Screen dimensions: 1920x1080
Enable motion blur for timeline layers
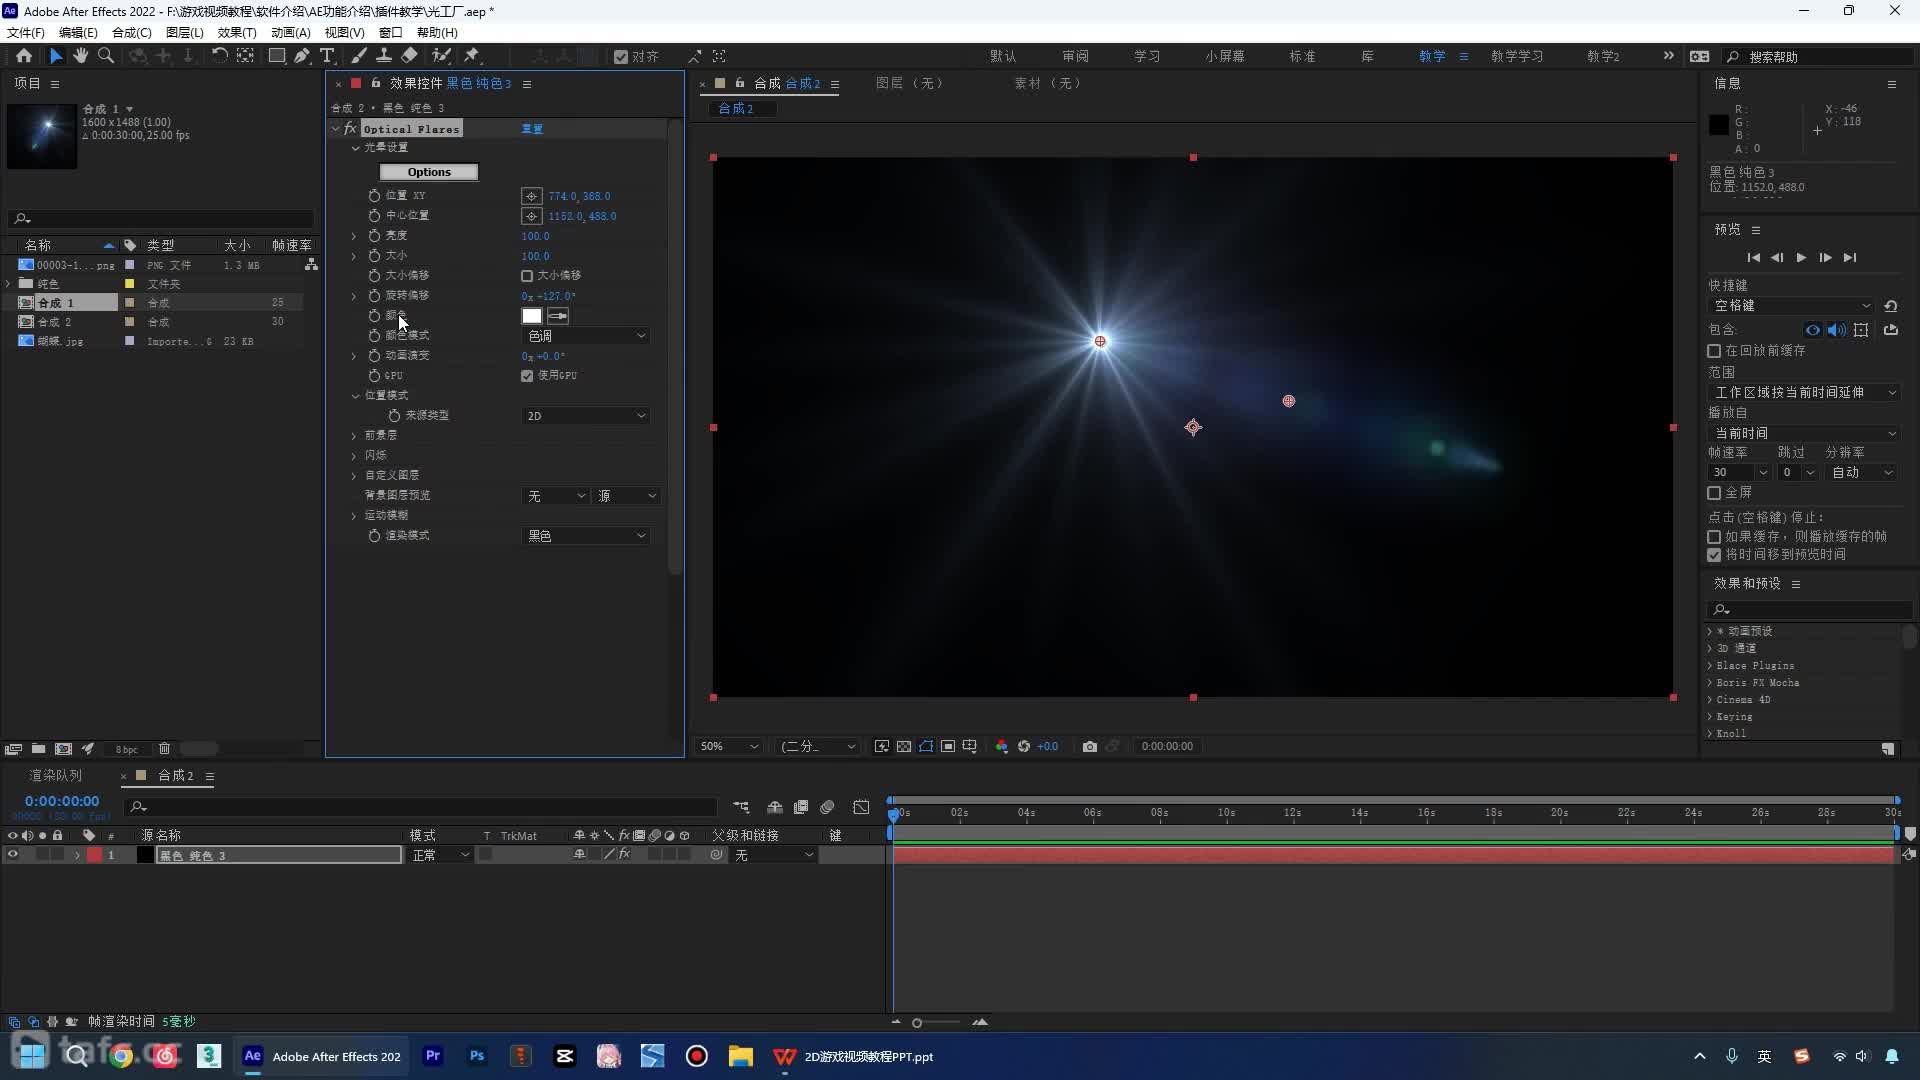tap(827, 807)
